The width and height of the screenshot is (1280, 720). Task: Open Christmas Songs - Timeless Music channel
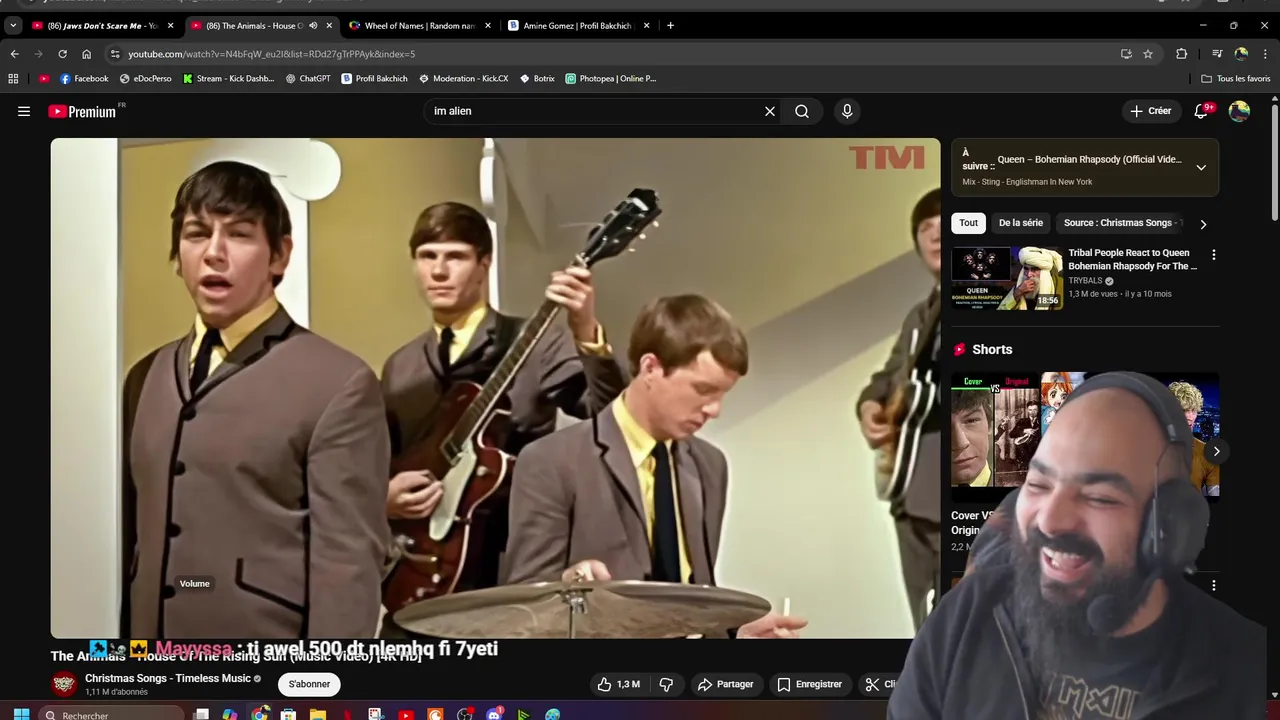coord(168,678)
